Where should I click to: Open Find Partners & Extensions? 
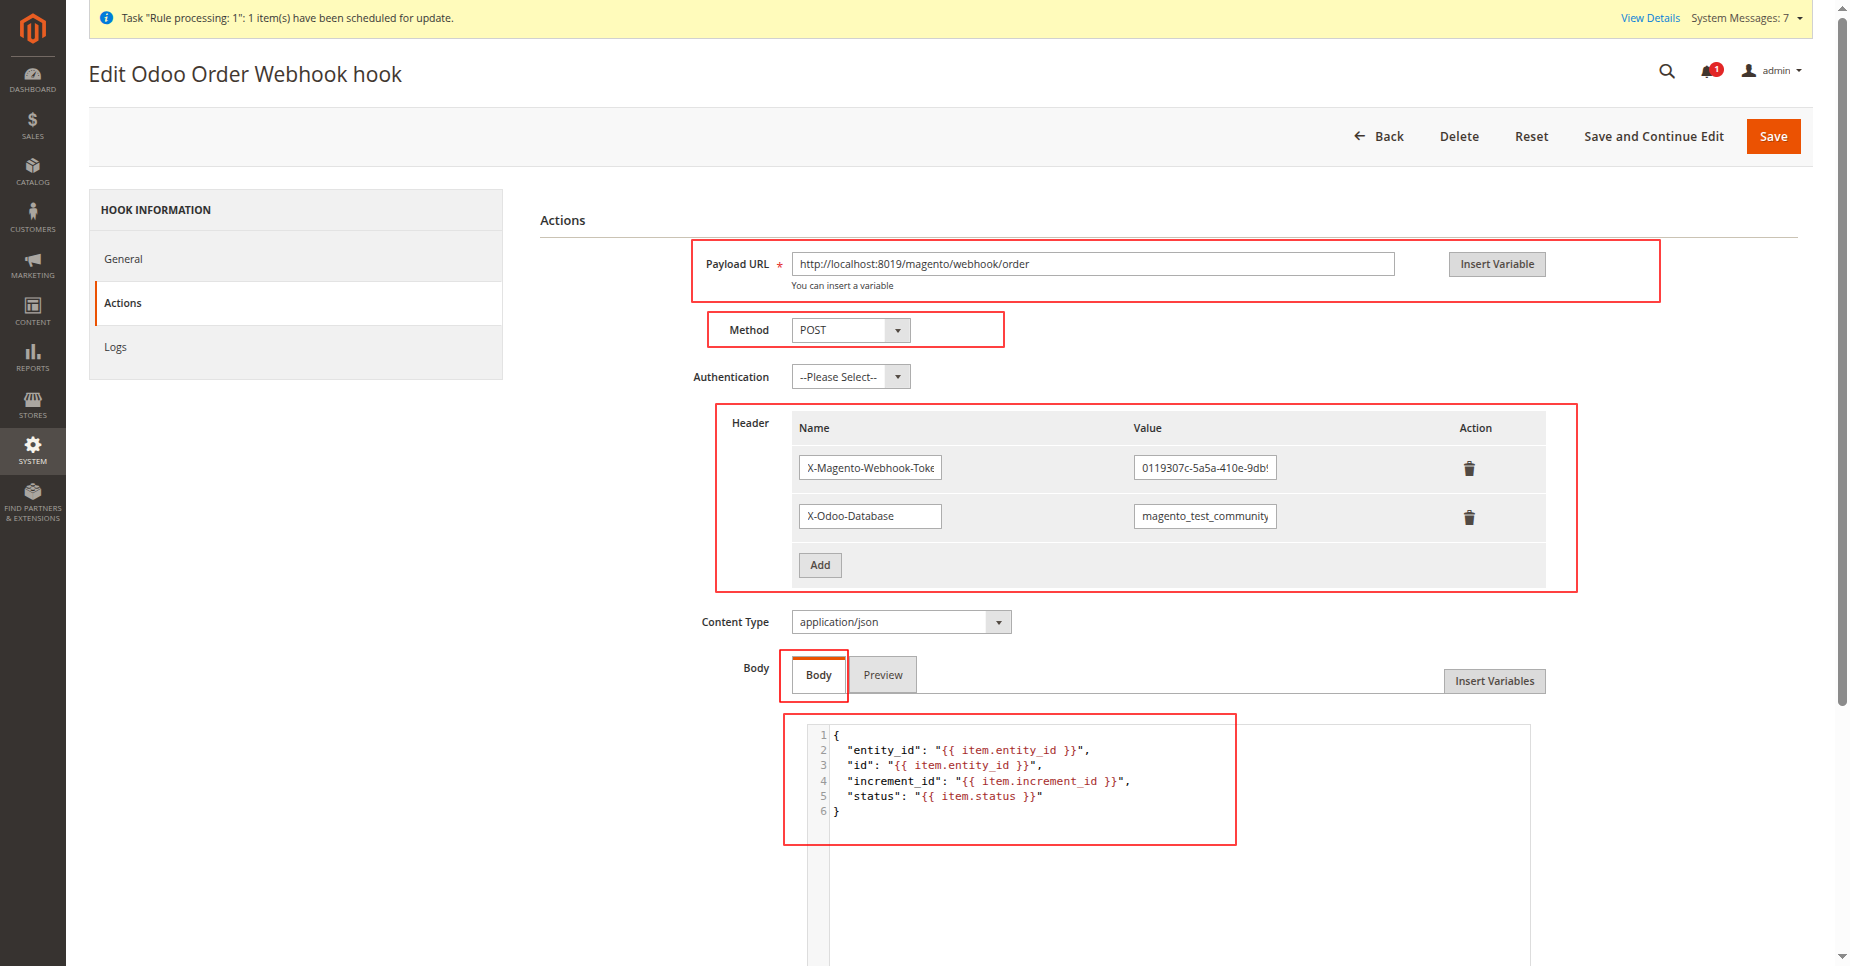point(33,501)
